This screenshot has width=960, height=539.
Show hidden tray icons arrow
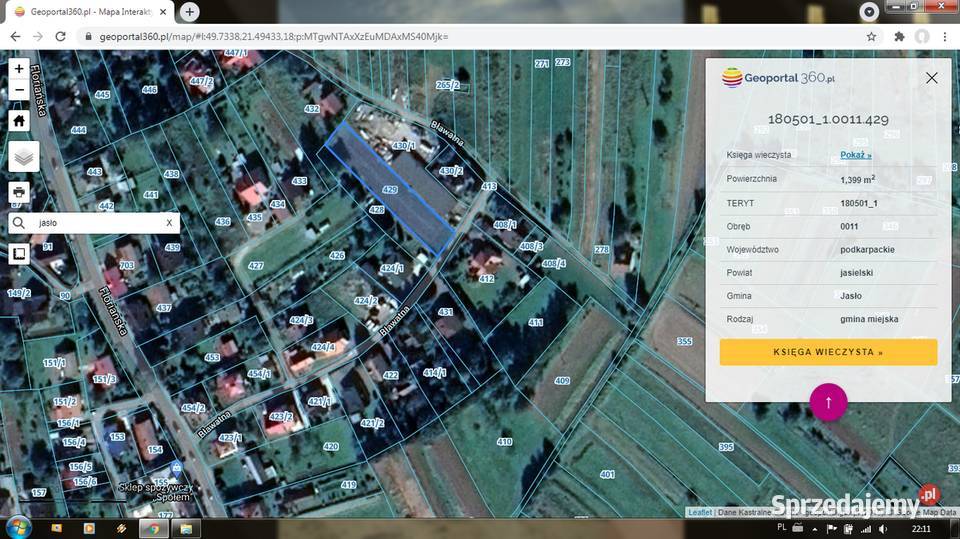point(815,529)
